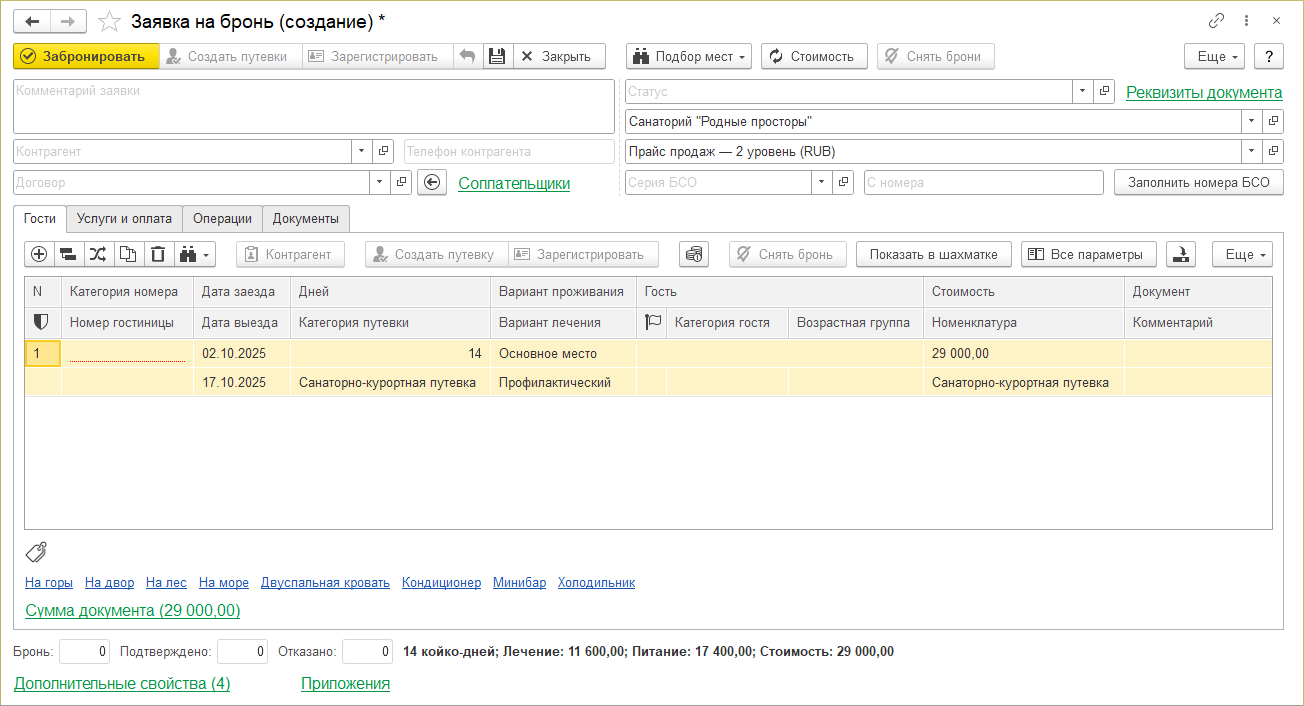Click the shuffle arrows icon in guests toolbar
The width and height of the screenshot is (1304, 706).
(x=98, y=254)
